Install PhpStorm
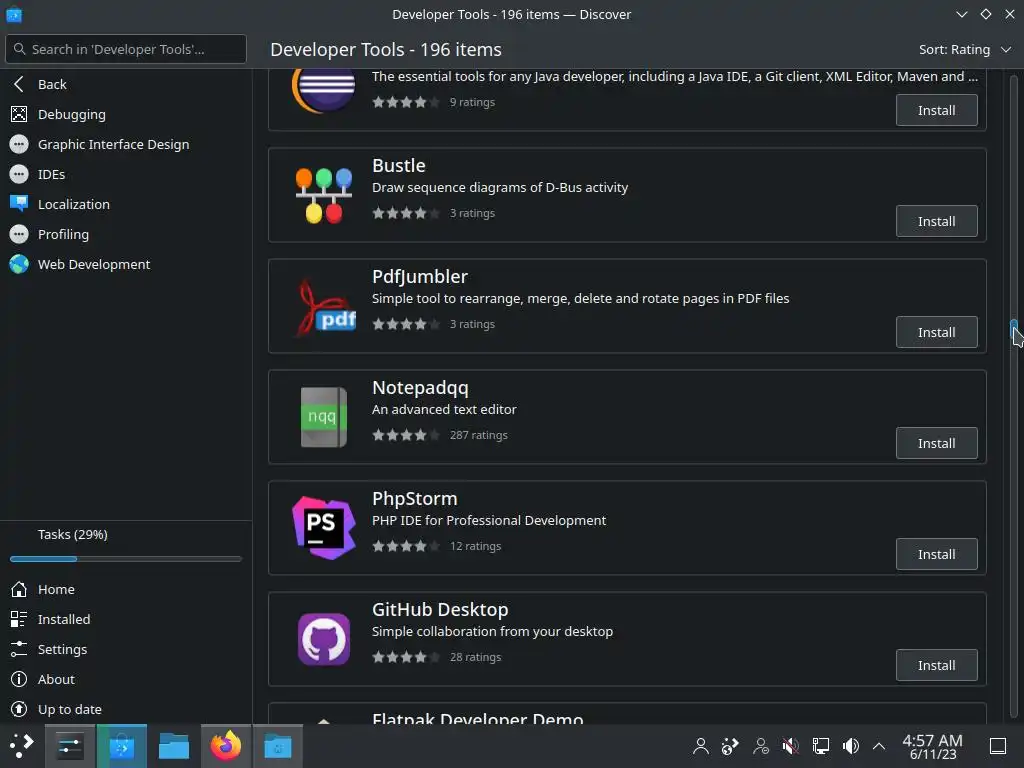Image resolution: width=1024 pixels, height=768 pixels. click(936, 554)
